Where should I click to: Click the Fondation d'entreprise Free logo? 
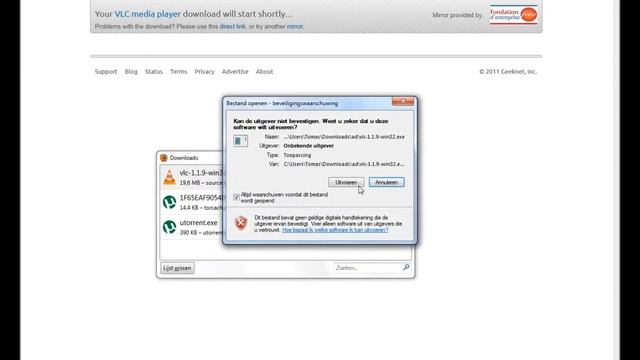pyautogui.click(x=513, y=15)
